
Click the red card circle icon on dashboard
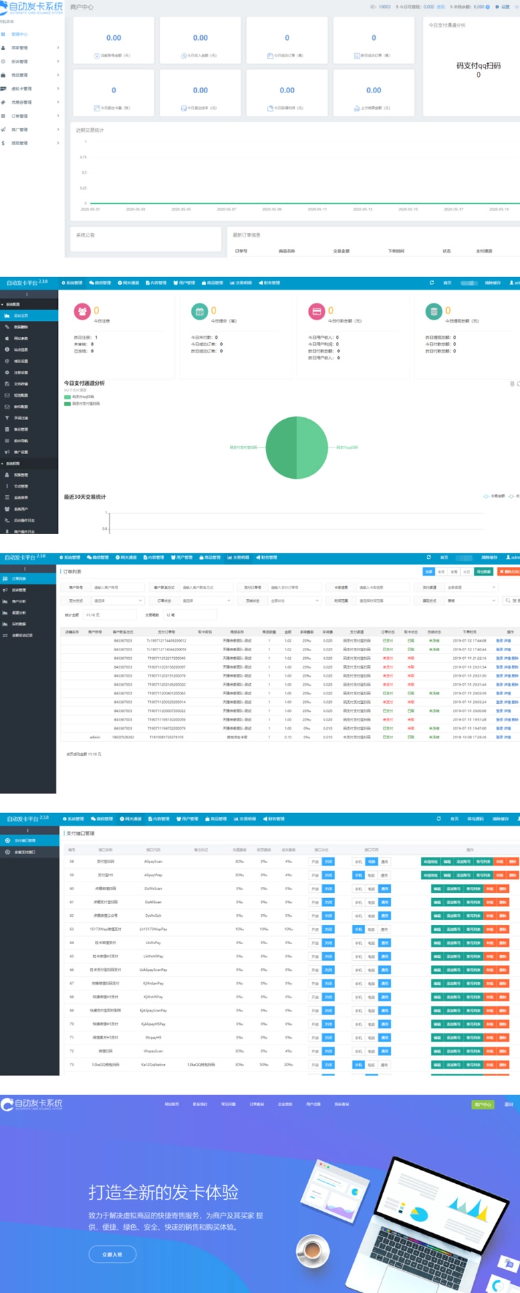(x=316, y=313)
